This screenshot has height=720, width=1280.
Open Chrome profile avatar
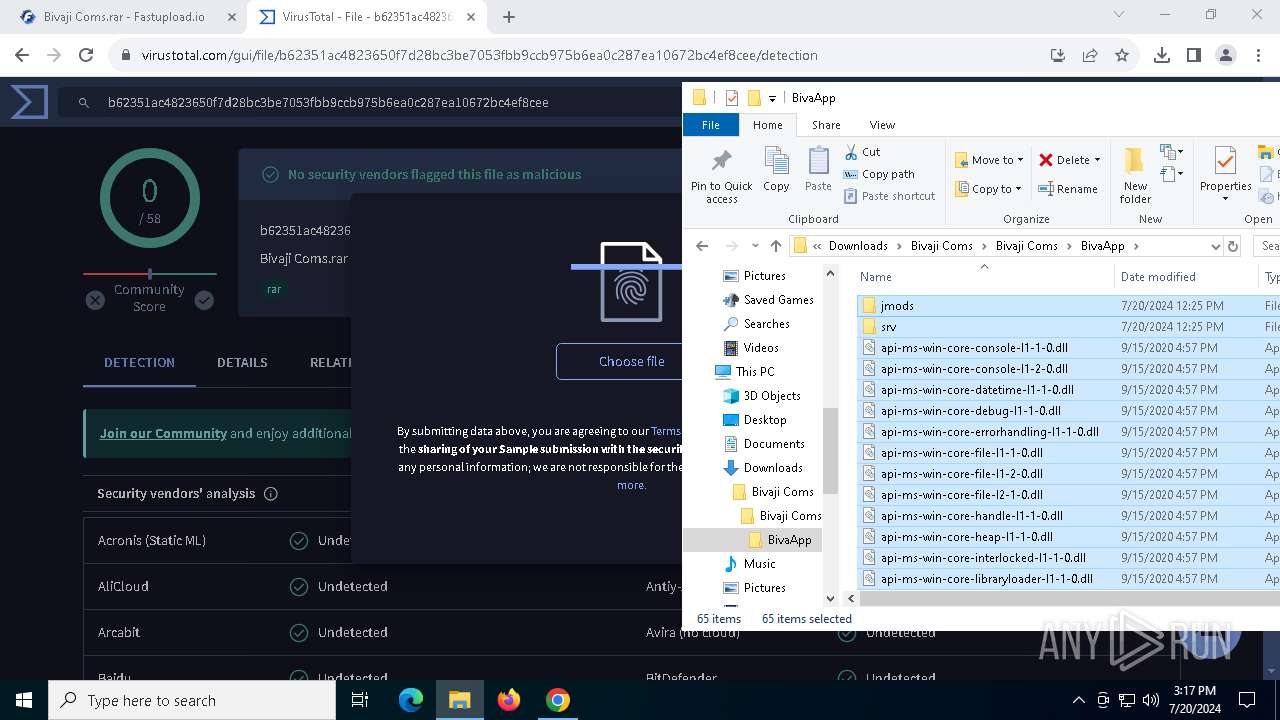pyautogui.click(x=1225, y=55)
